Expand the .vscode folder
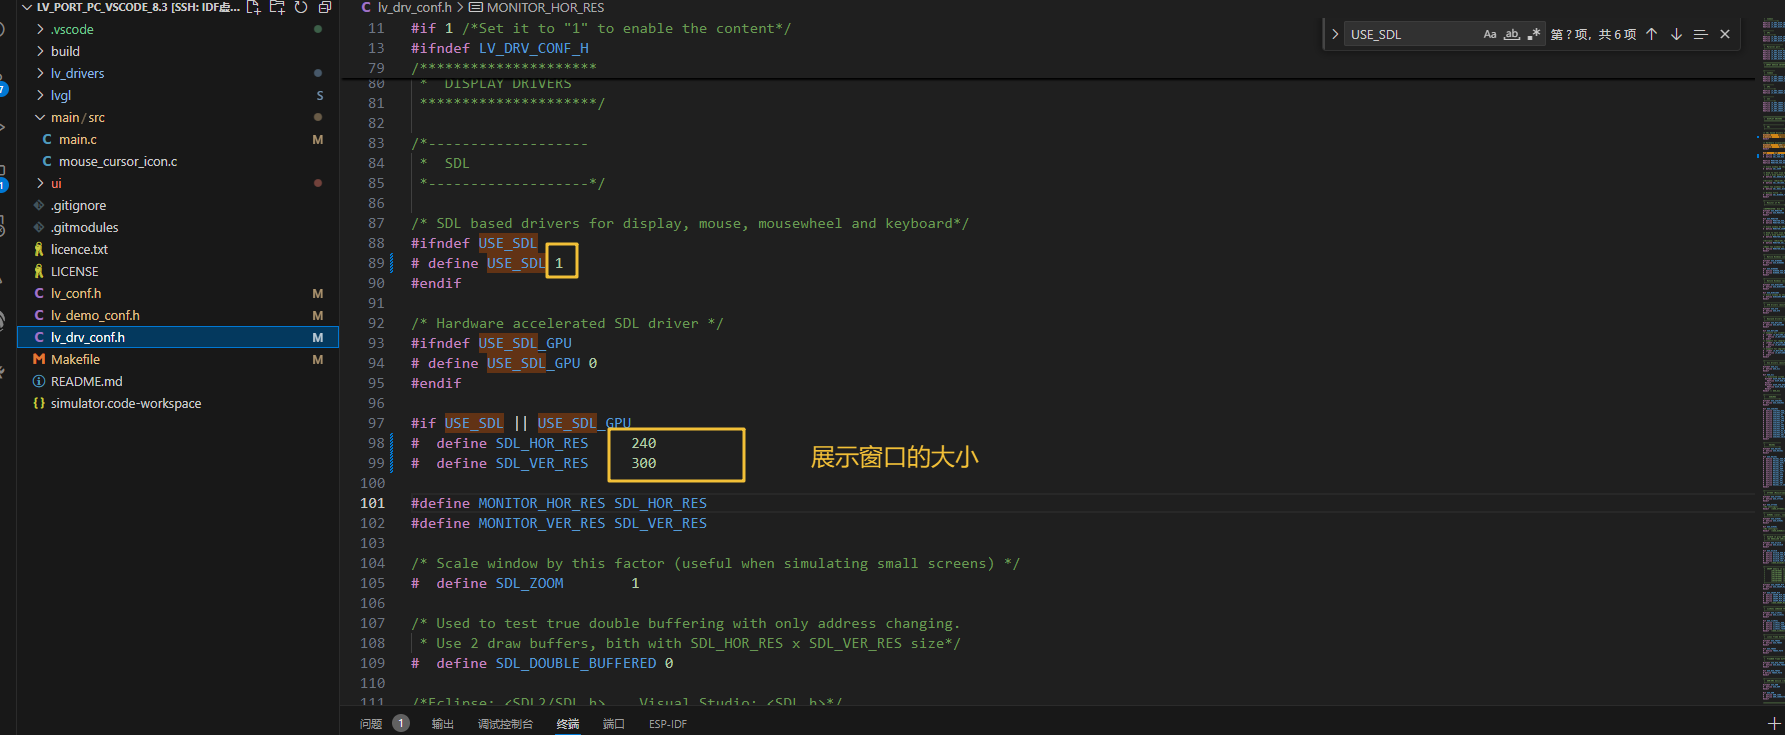This screenshot has width=1785, height=735. pos(178,29)
